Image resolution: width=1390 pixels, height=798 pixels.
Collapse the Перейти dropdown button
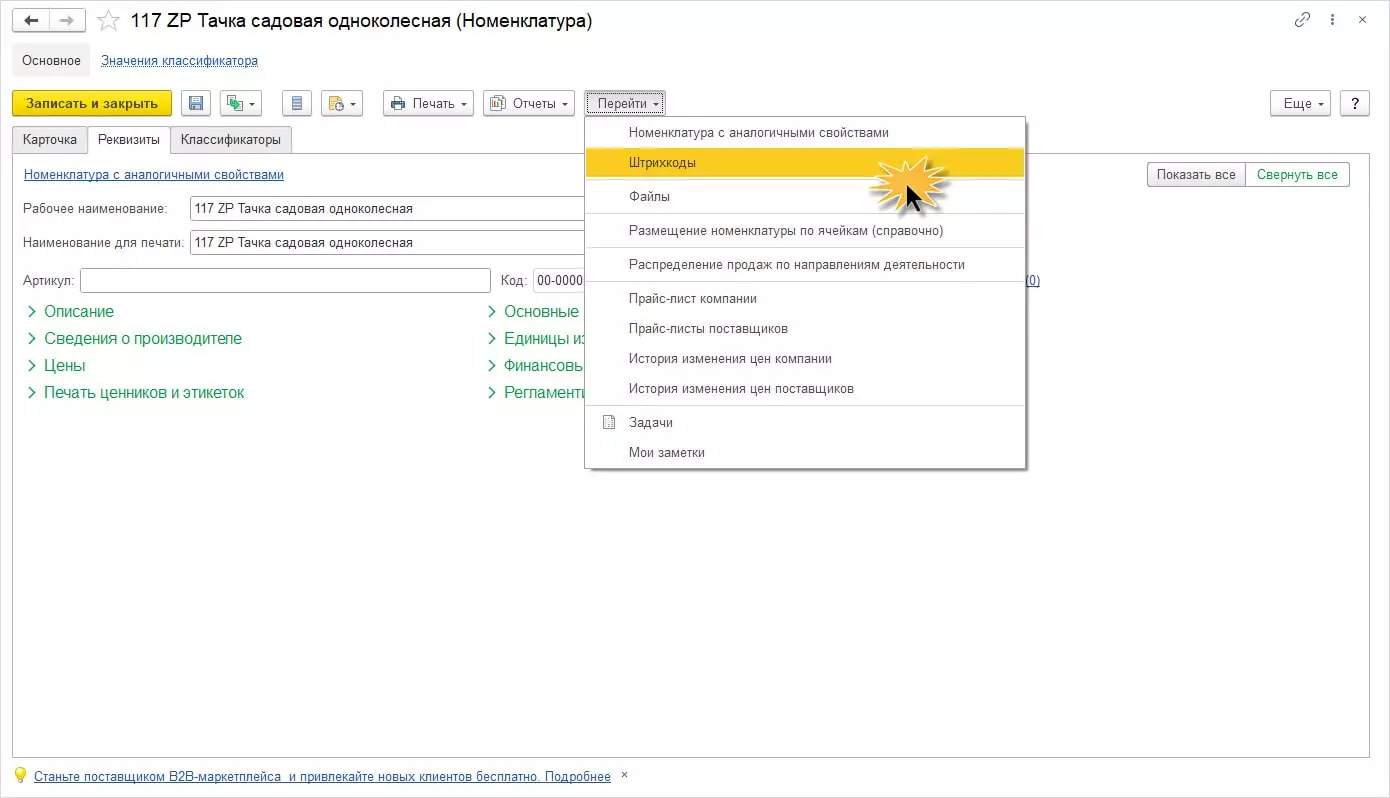click(625, 103)
